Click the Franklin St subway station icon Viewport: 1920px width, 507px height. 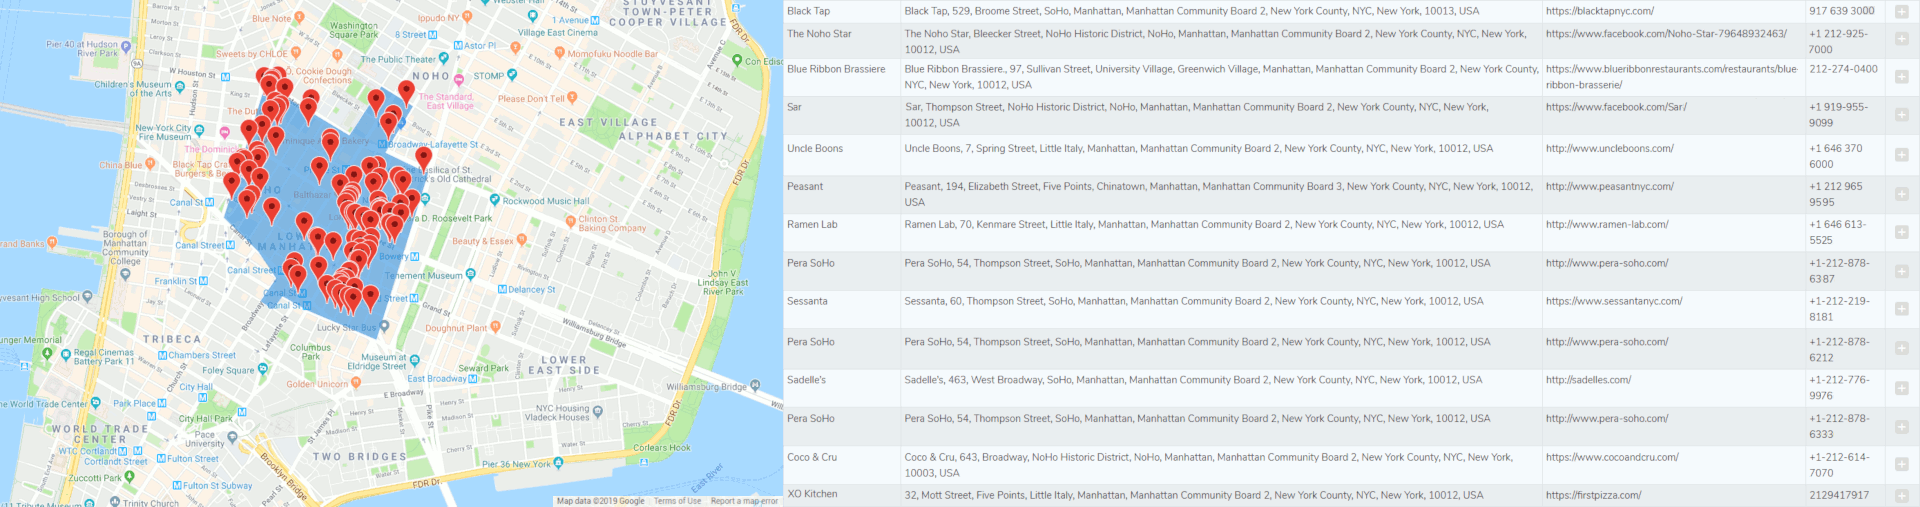(x=204, y=281)
